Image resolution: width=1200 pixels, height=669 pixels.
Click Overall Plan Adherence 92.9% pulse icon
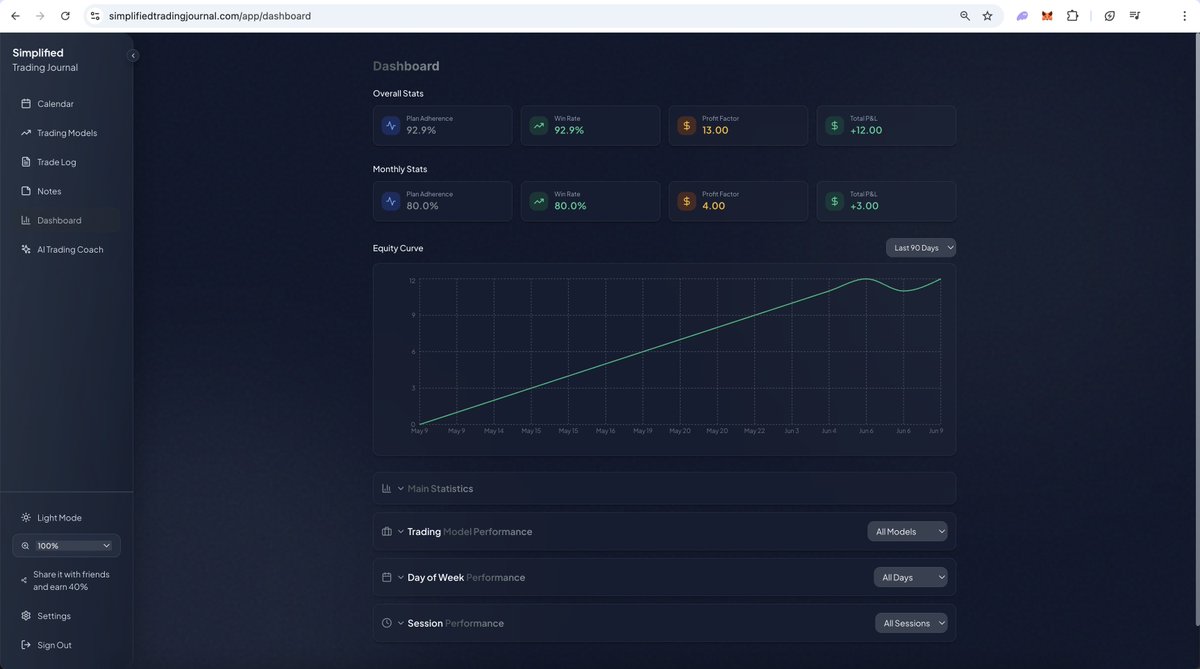point(391,126)
